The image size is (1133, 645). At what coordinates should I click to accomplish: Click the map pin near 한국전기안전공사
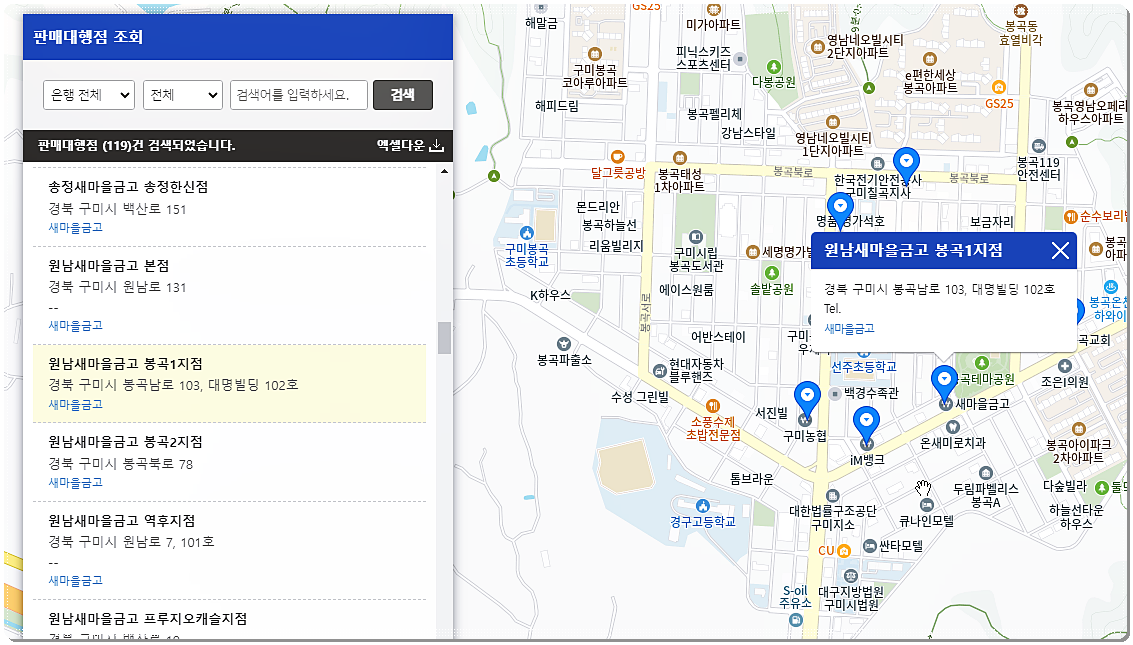coord(906,165)
